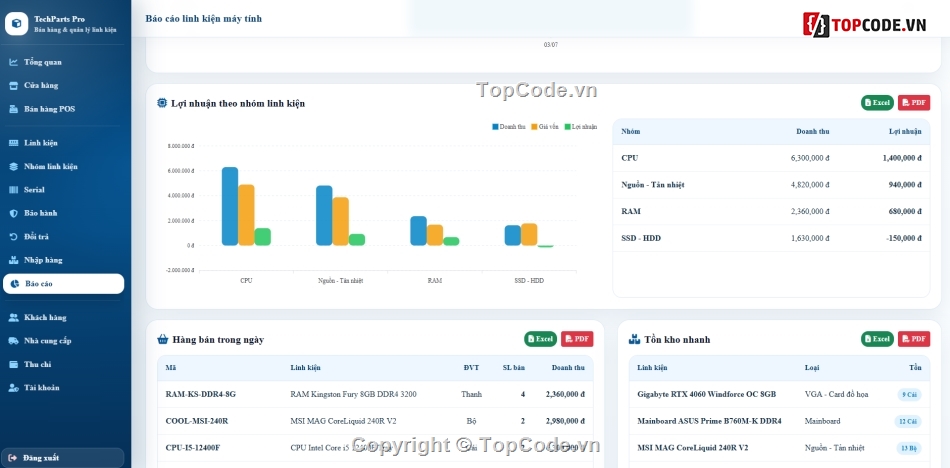Export profit by group report to PDF

(x=914, y=103)
